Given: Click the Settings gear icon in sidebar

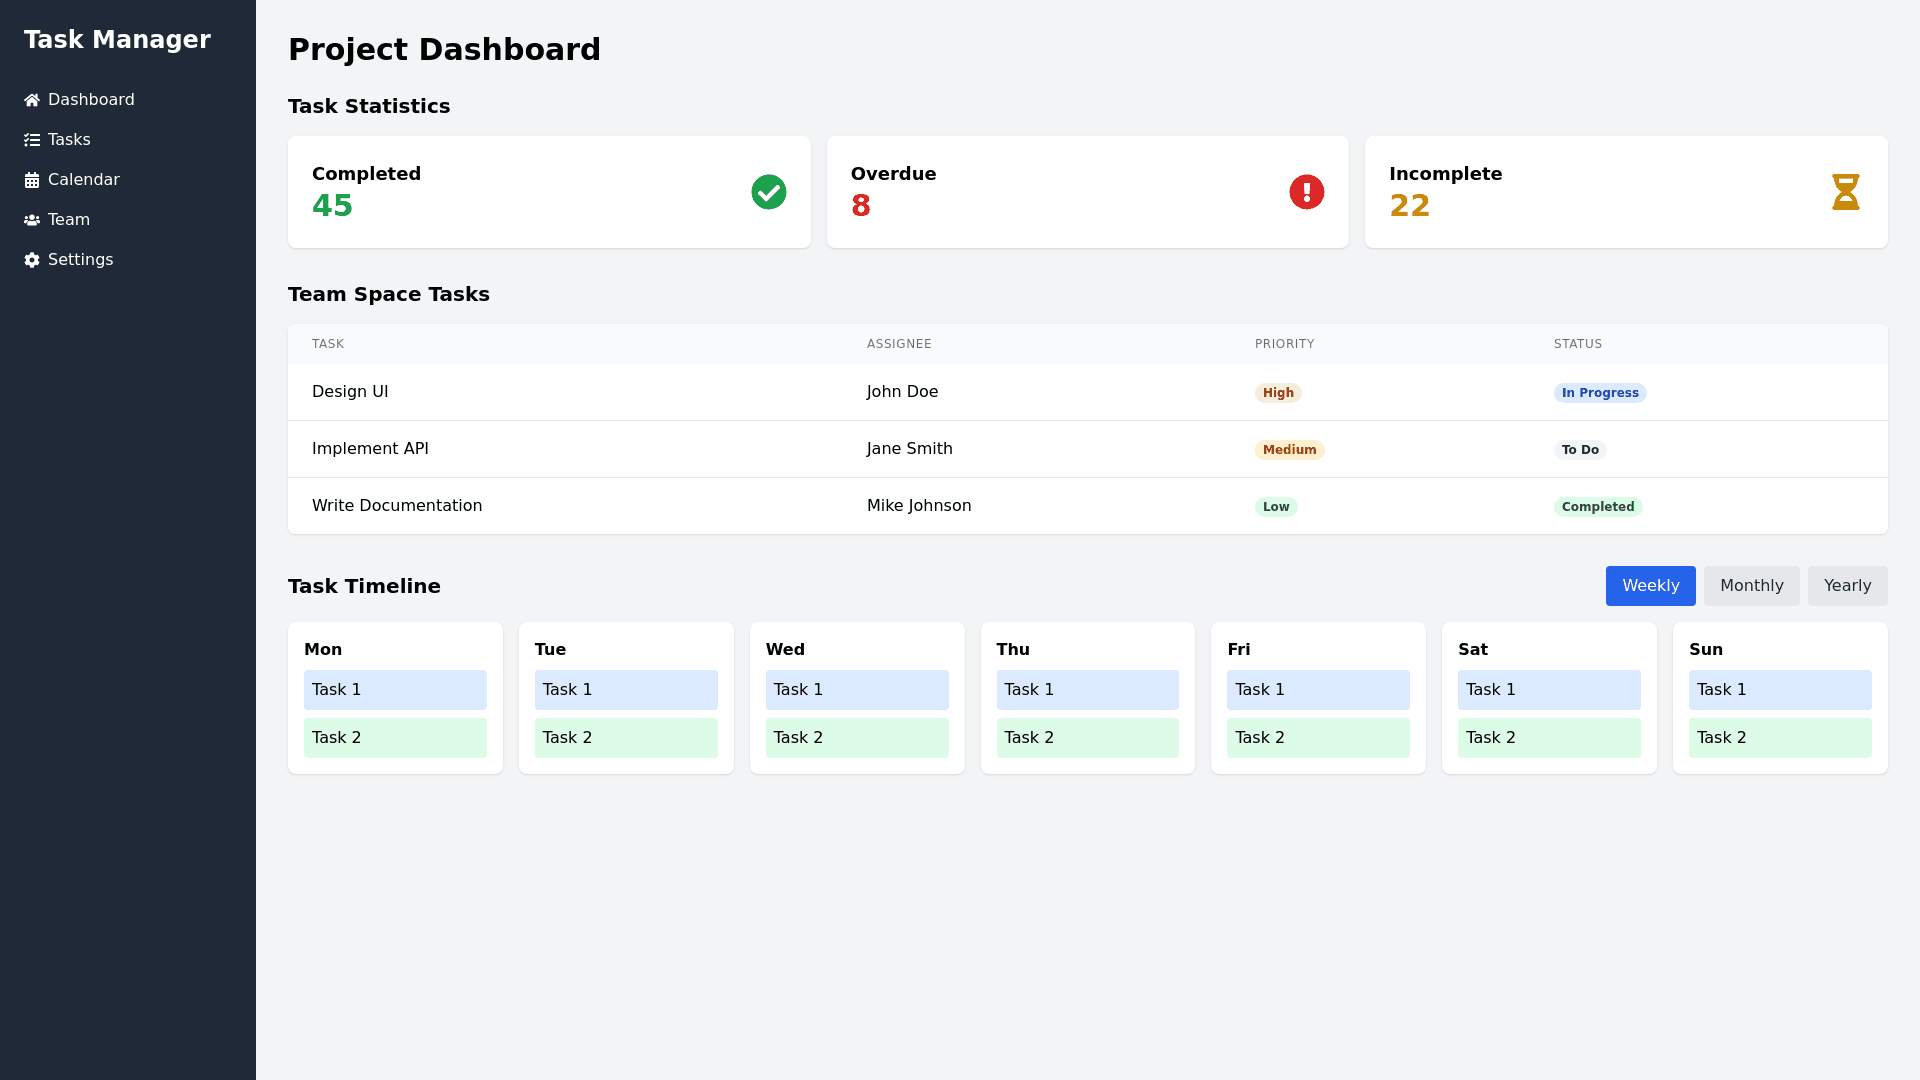Looking at the screenshot, I should coord(32,260).
